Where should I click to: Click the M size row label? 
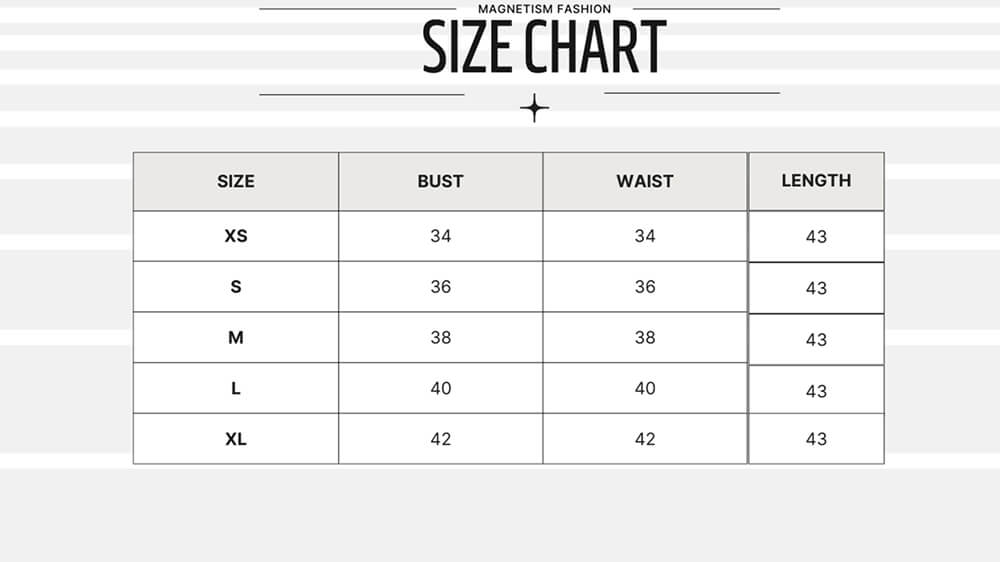point(236,338)
